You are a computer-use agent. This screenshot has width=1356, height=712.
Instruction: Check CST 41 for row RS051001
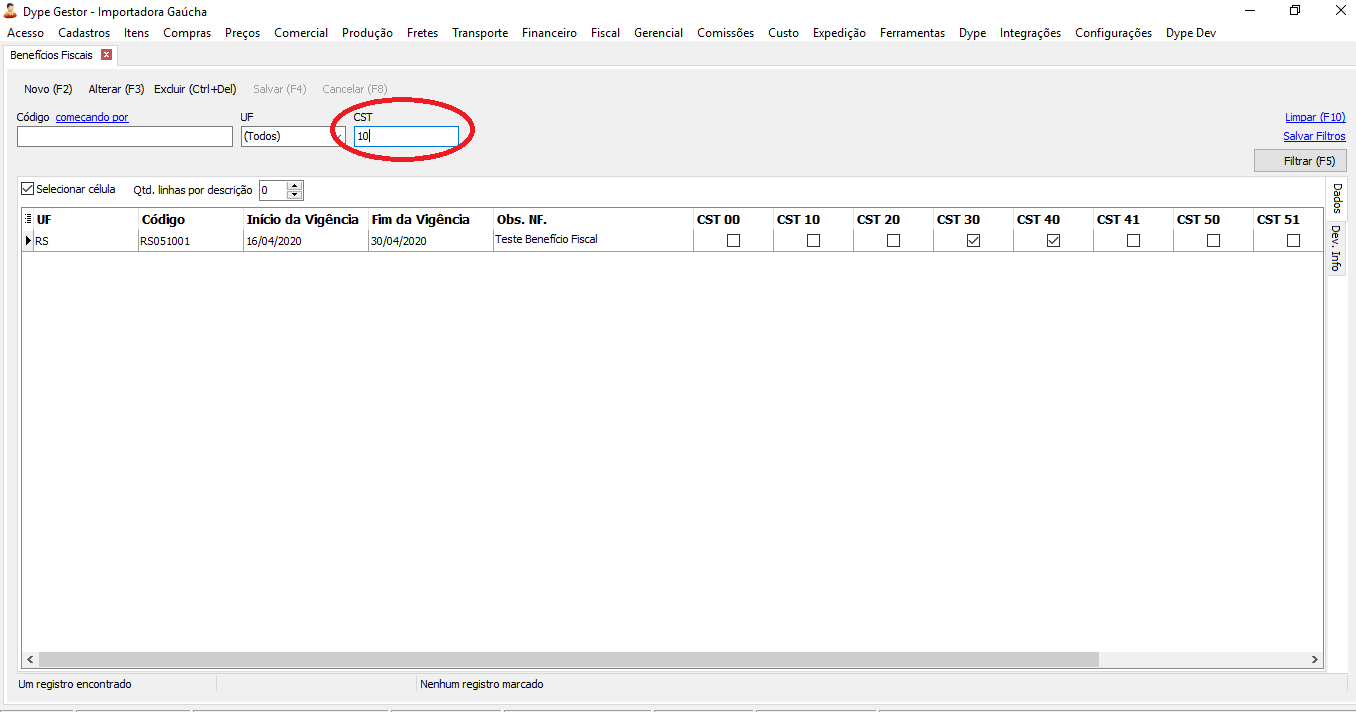pyautogui.click(x=1133, y=241)
